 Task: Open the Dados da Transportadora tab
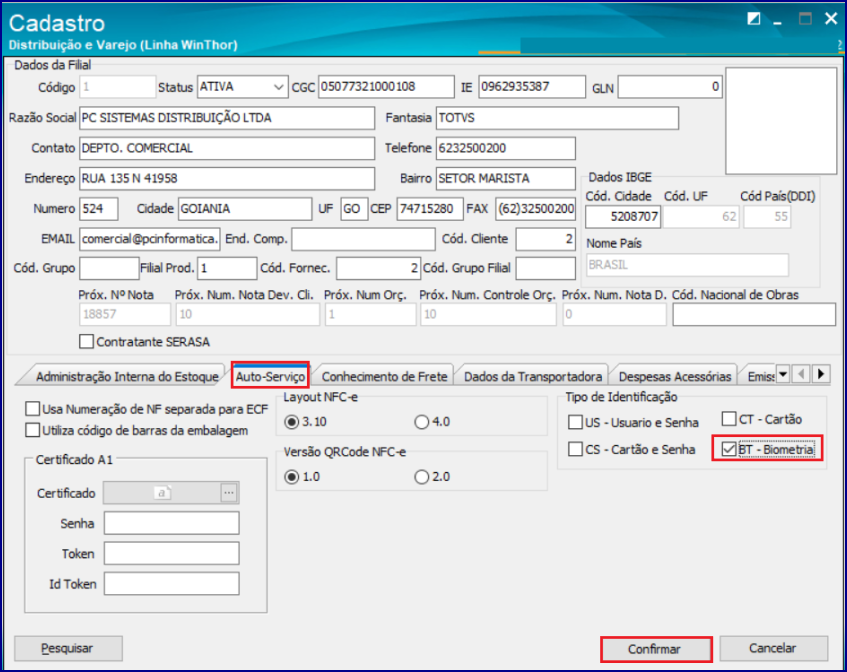tap(533, 377)
